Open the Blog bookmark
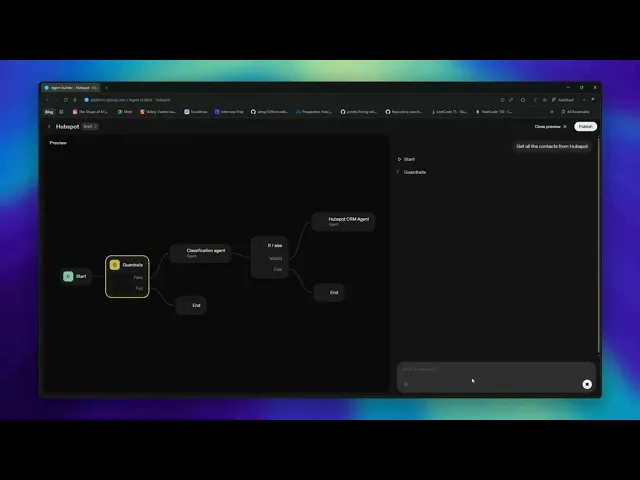Screen dimensions: 640x480 coord(49,112)
